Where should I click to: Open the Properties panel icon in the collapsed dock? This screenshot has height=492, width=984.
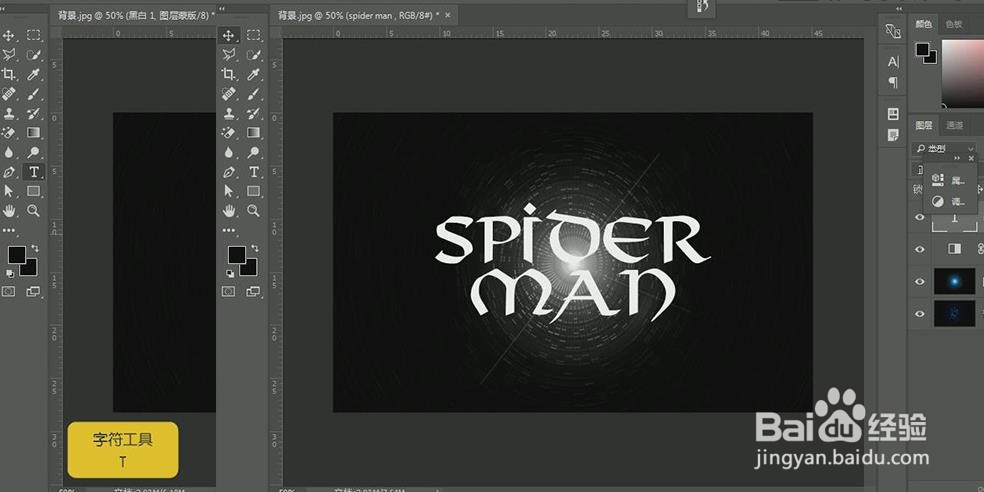click(x=893, y=114)
